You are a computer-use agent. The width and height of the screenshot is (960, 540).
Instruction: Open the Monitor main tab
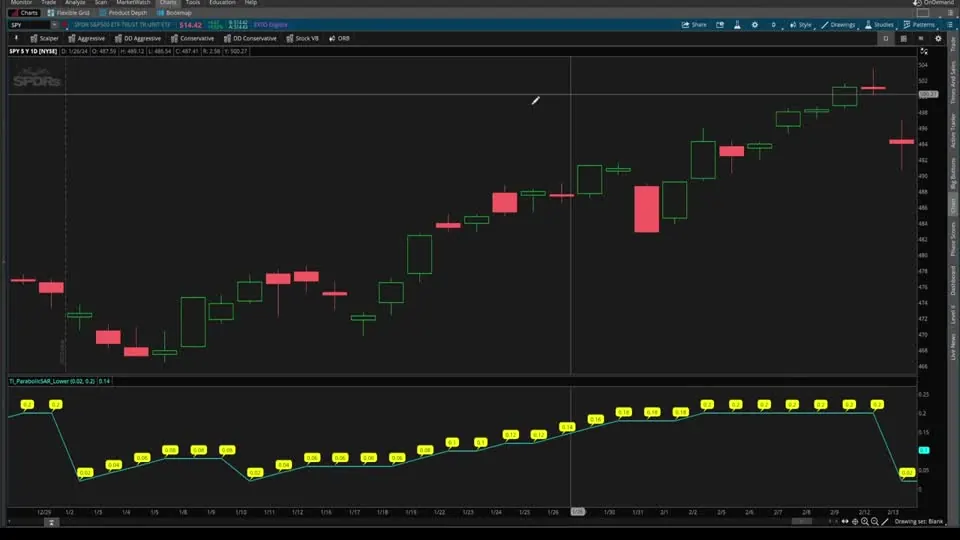(x=21, y=2)
